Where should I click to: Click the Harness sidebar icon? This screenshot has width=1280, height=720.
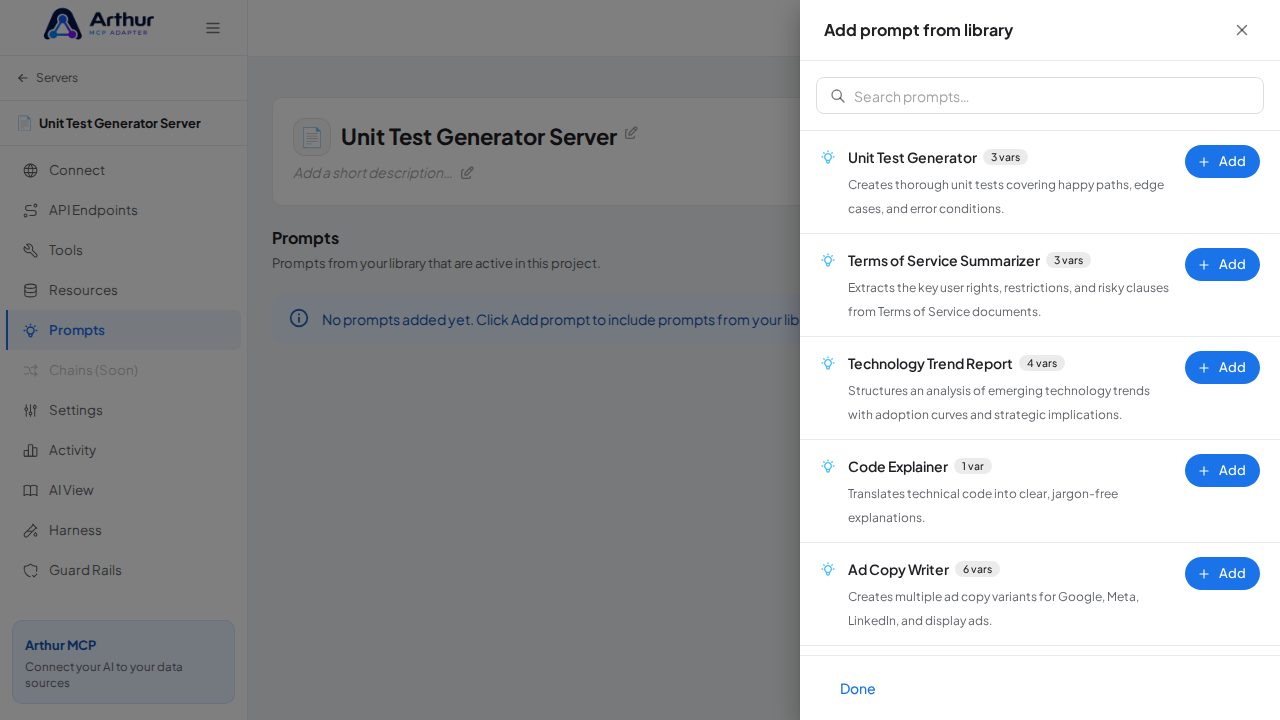pos(30,530)
